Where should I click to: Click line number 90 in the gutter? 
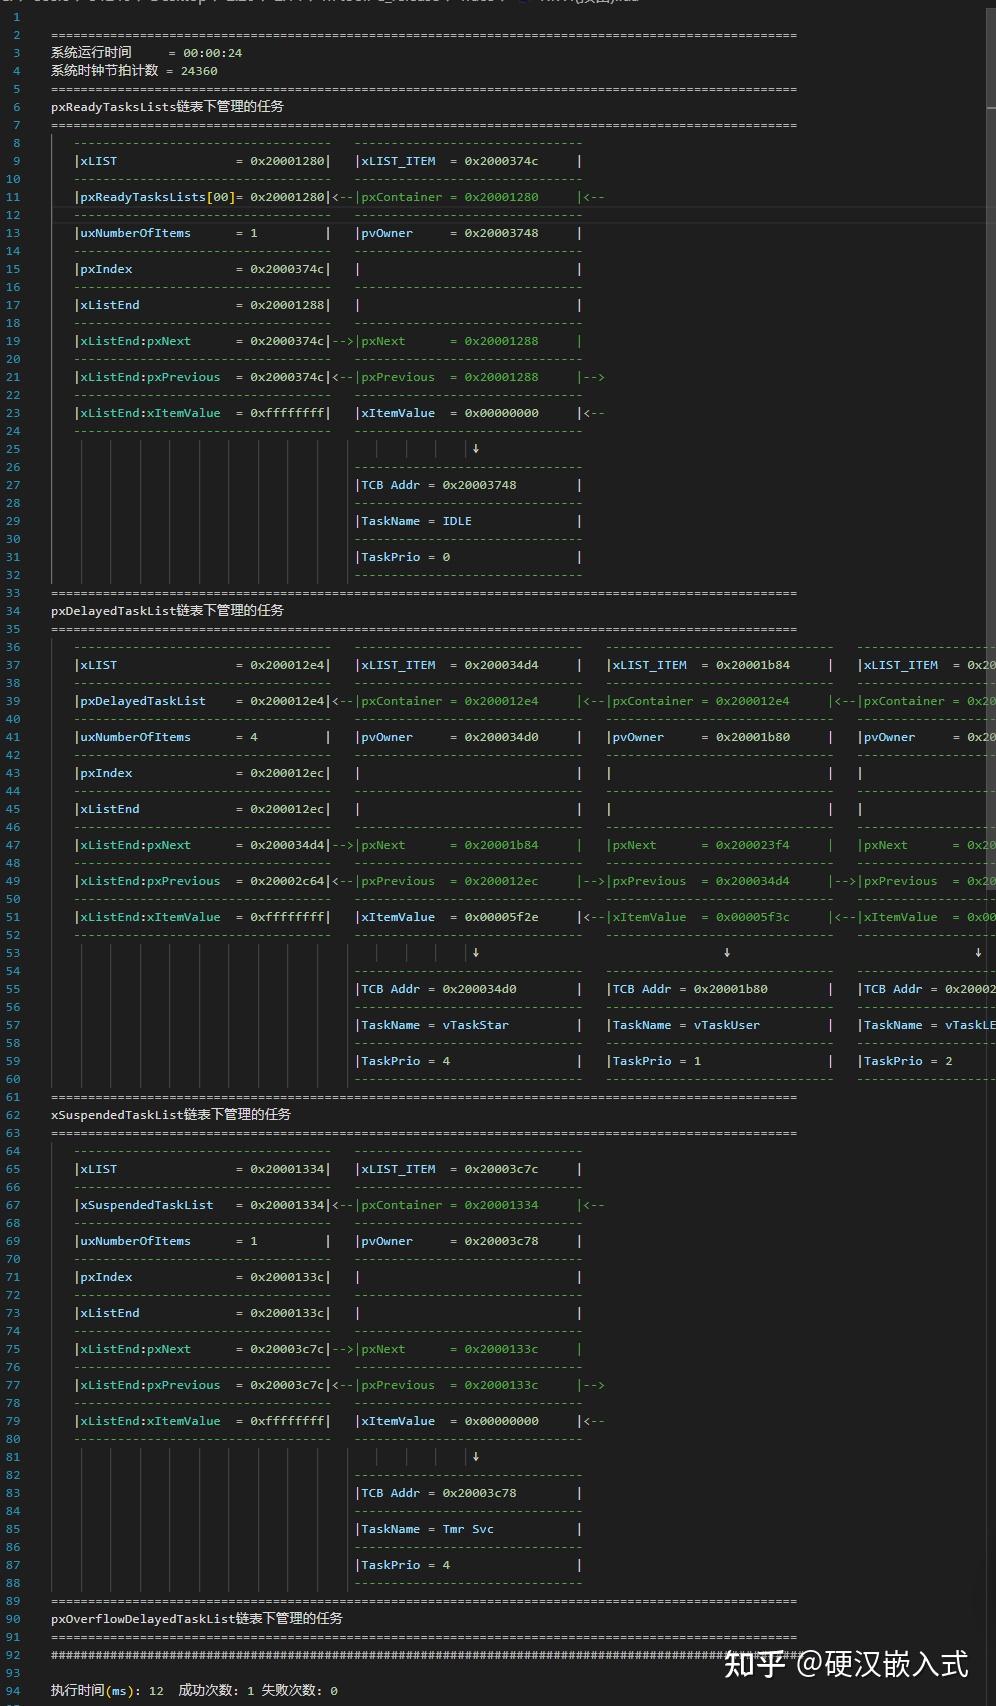[x=13, y=1619]
